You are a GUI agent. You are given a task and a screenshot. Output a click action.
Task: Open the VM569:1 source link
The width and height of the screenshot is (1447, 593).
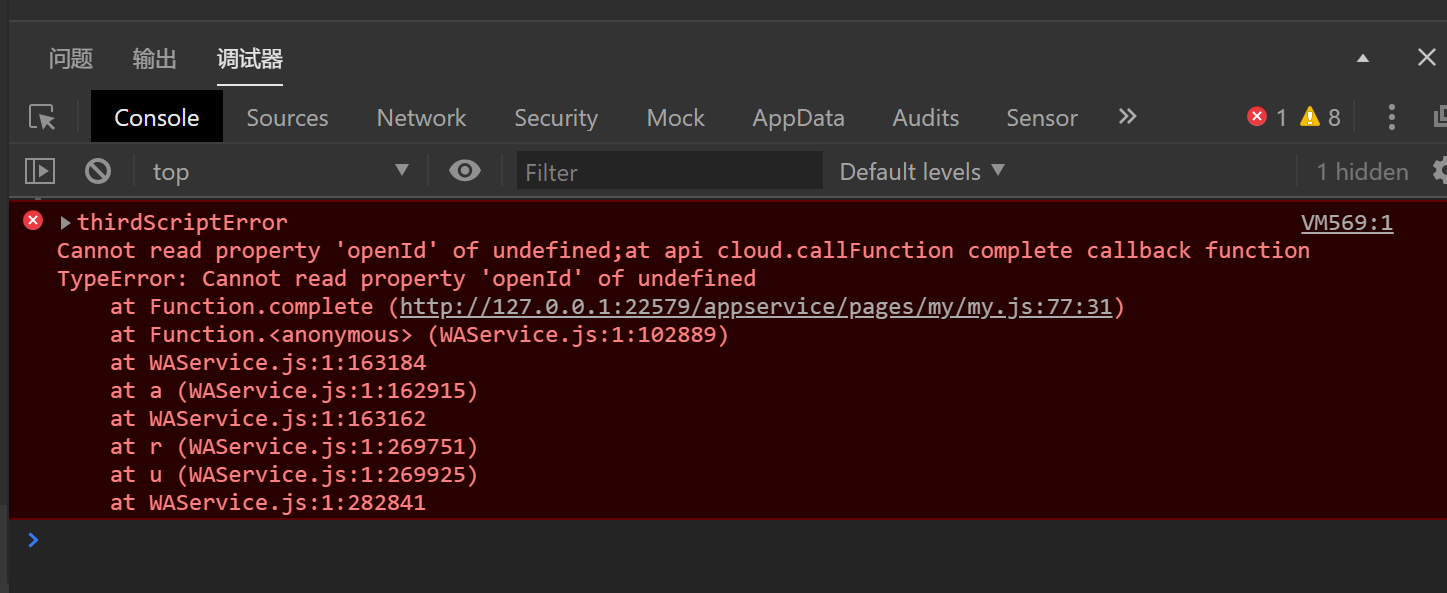coord(1346,222)
